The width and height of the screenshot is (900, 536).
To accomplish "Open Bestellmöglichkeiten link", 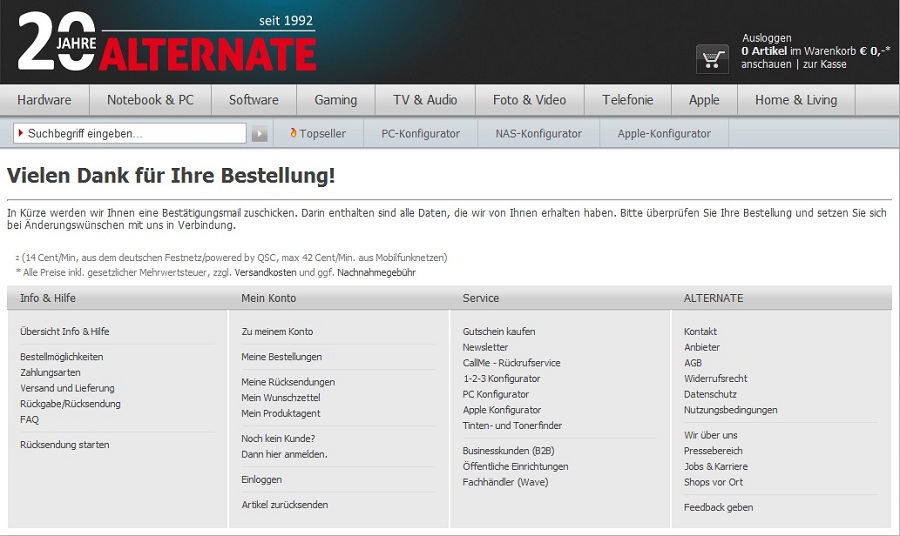I will [61, 357].
